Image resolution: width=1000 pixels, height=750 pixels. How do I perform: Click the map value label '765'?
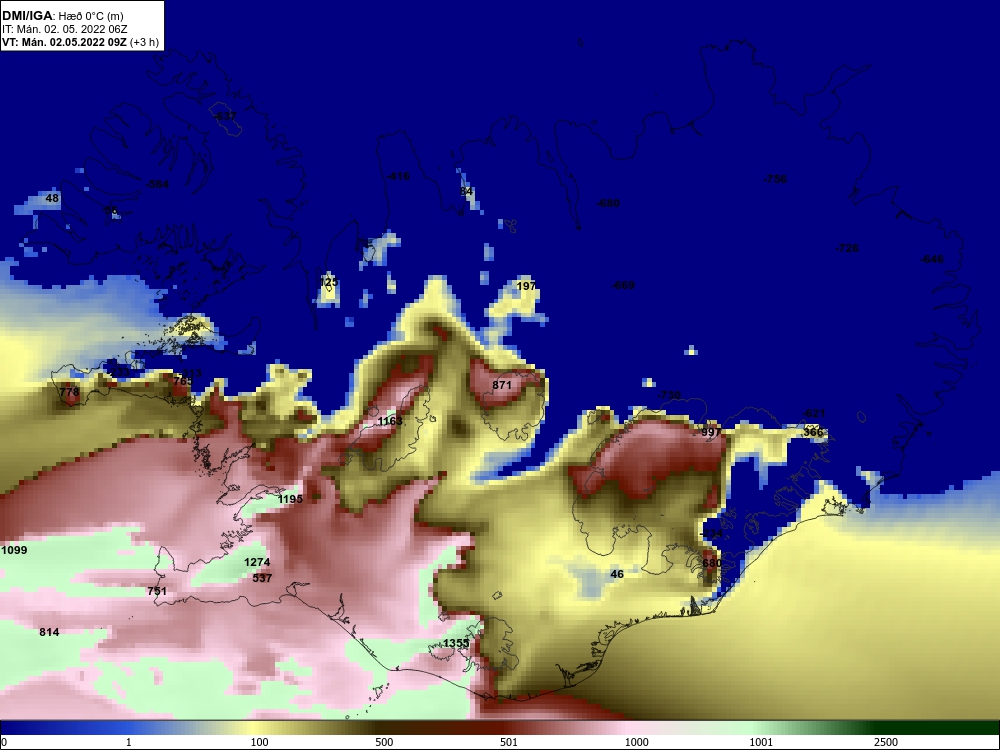[x=182, y=381]
